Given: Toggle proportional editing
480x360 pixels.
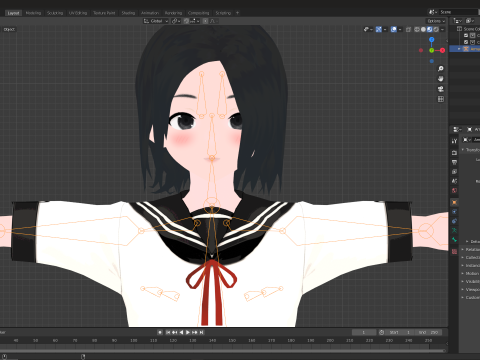Looking at the screenshot, I should point(205,21).
